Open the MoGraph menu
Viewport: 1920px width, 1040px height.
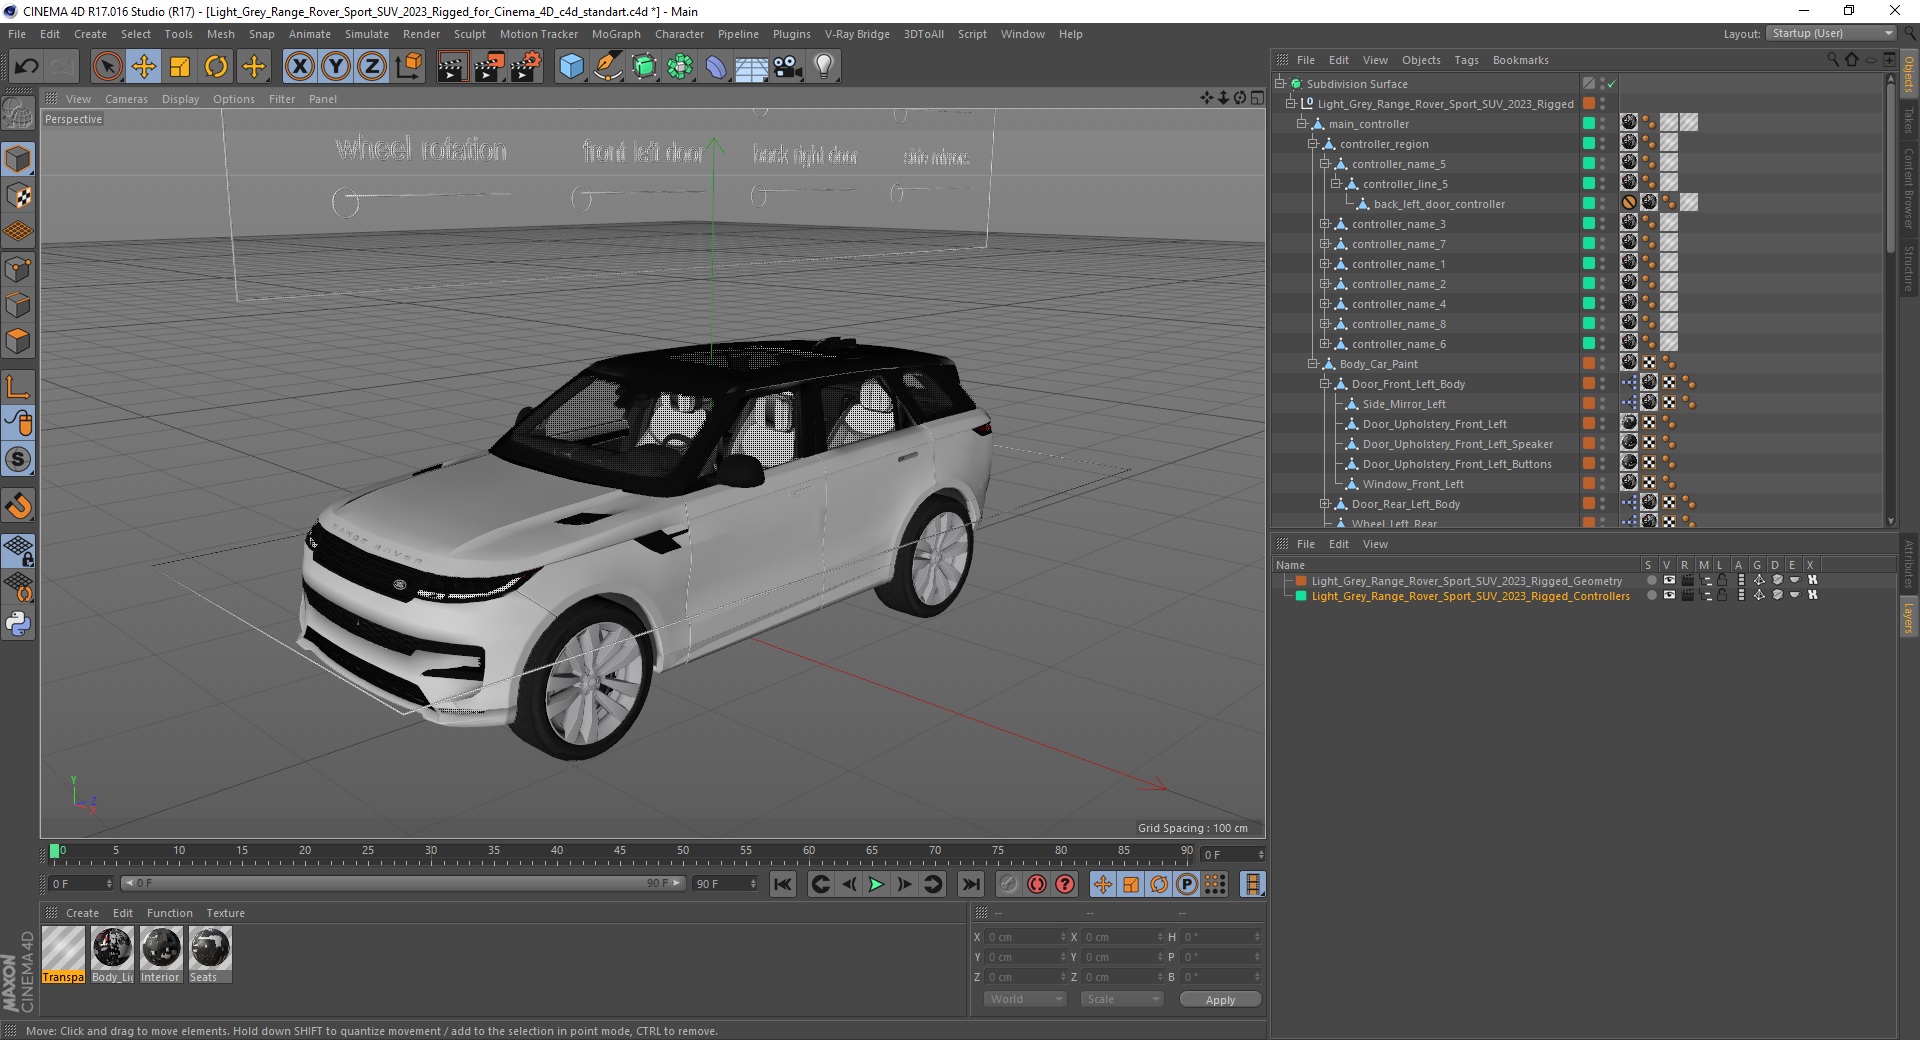pos(616,34)
